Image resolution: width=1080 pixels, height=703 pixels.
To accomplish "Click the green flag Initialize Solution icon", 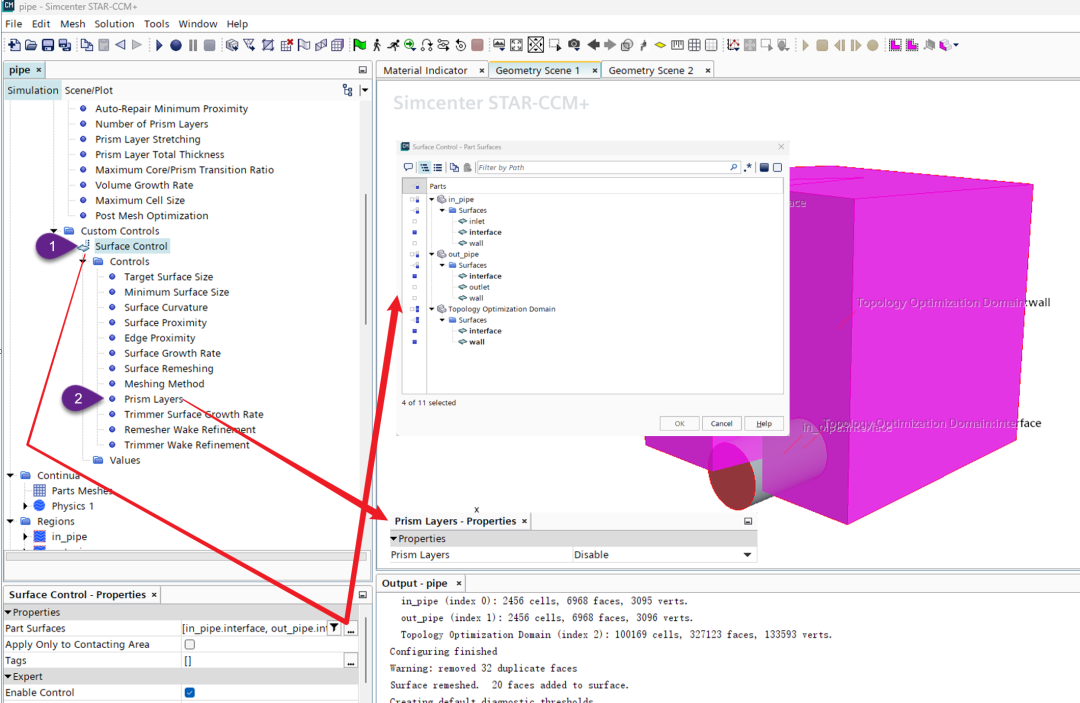I will [360, 45].
